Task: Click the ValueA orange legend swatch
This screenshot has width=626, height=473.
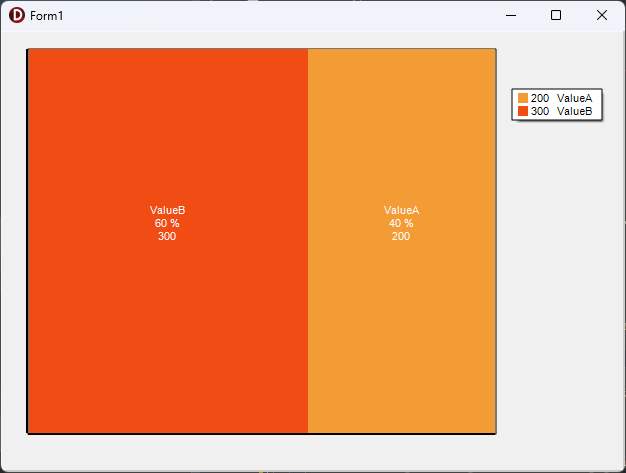Action: (x=523, y=98)
